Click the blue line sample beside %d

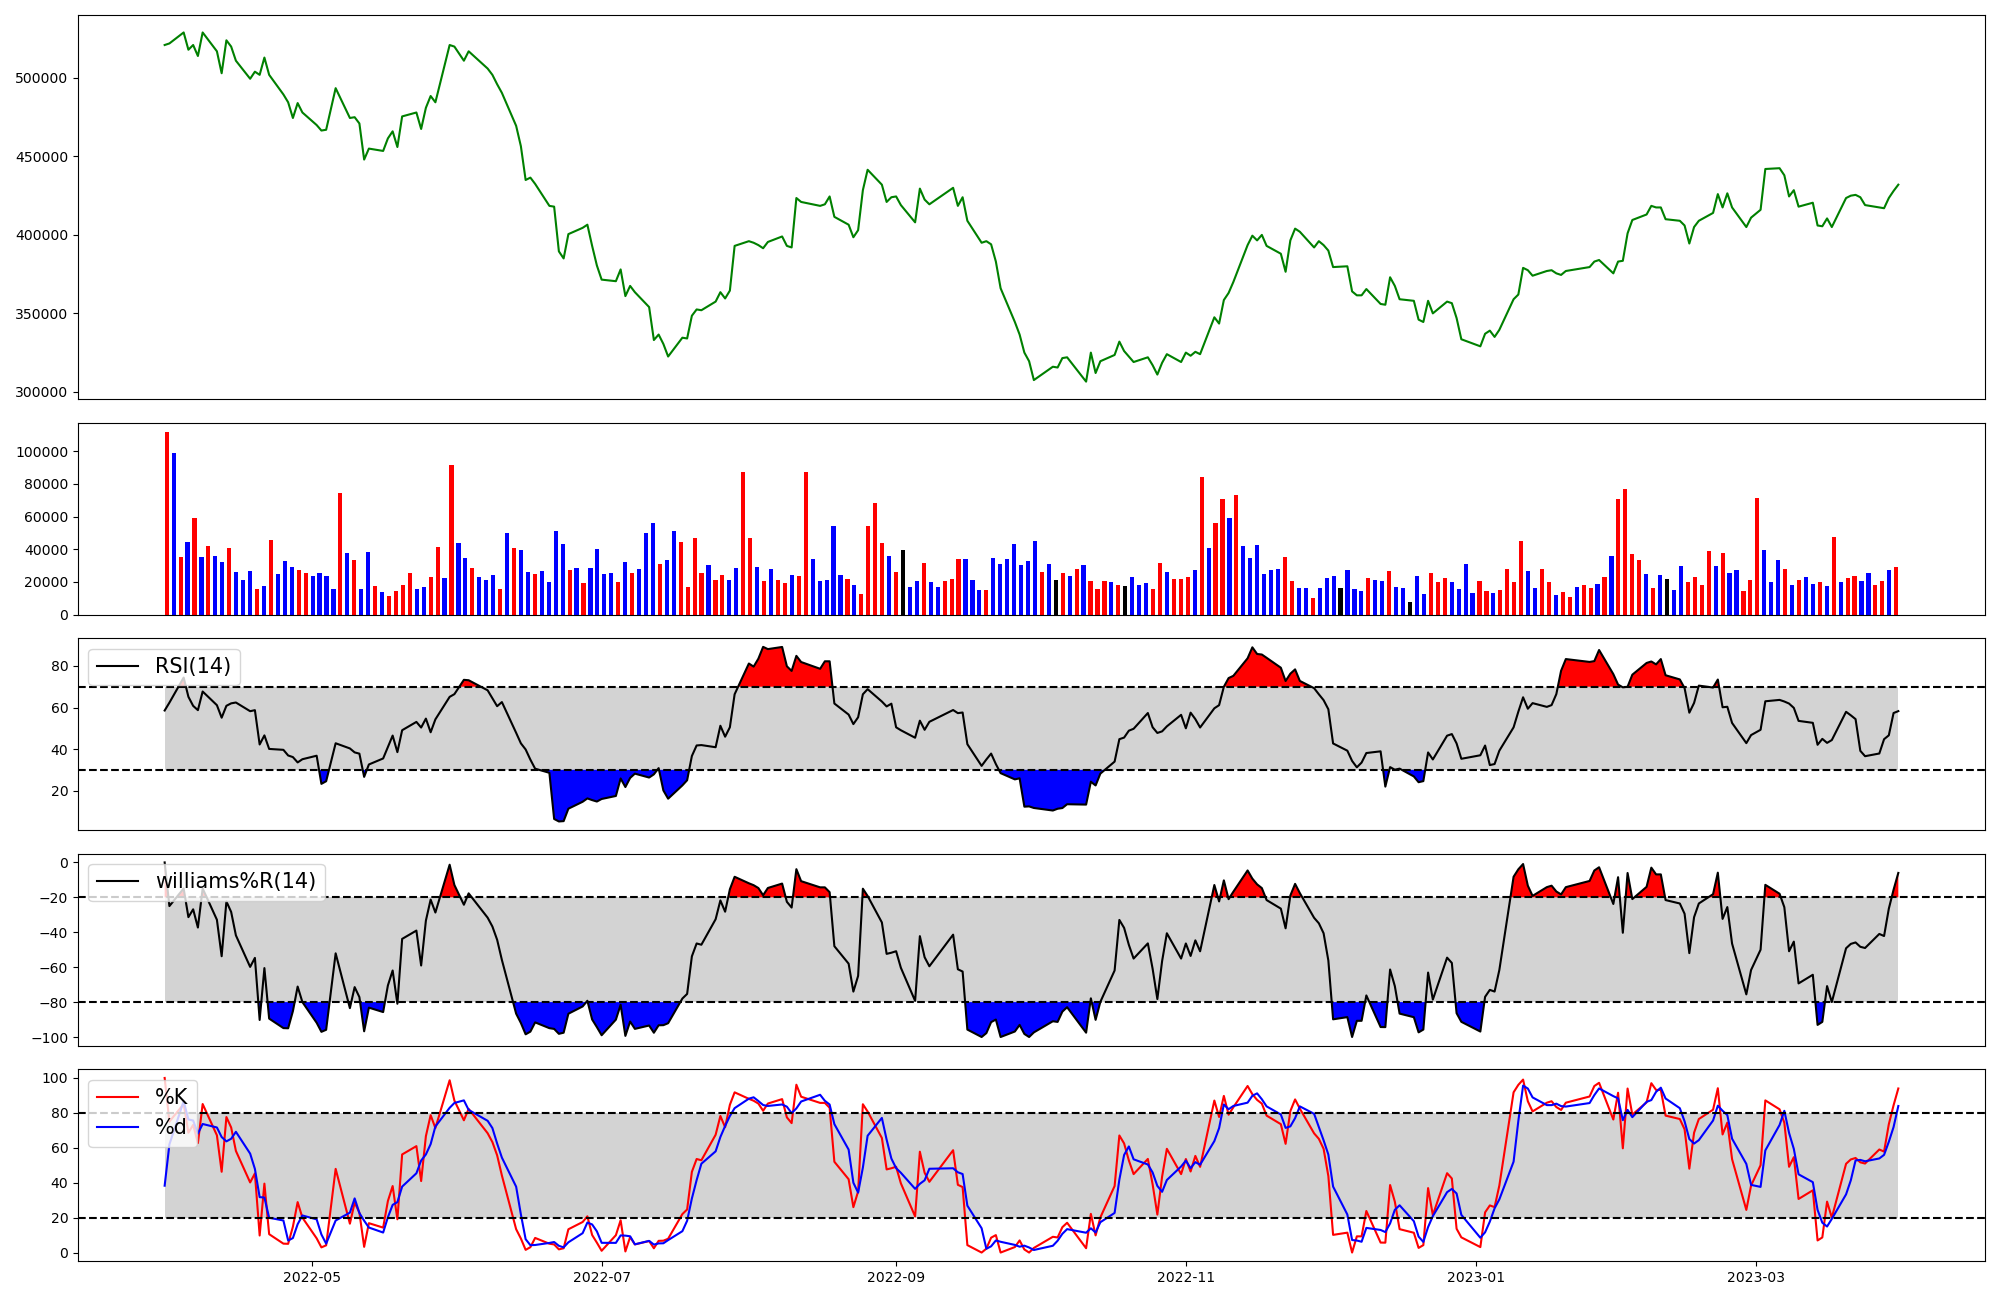117,1127
